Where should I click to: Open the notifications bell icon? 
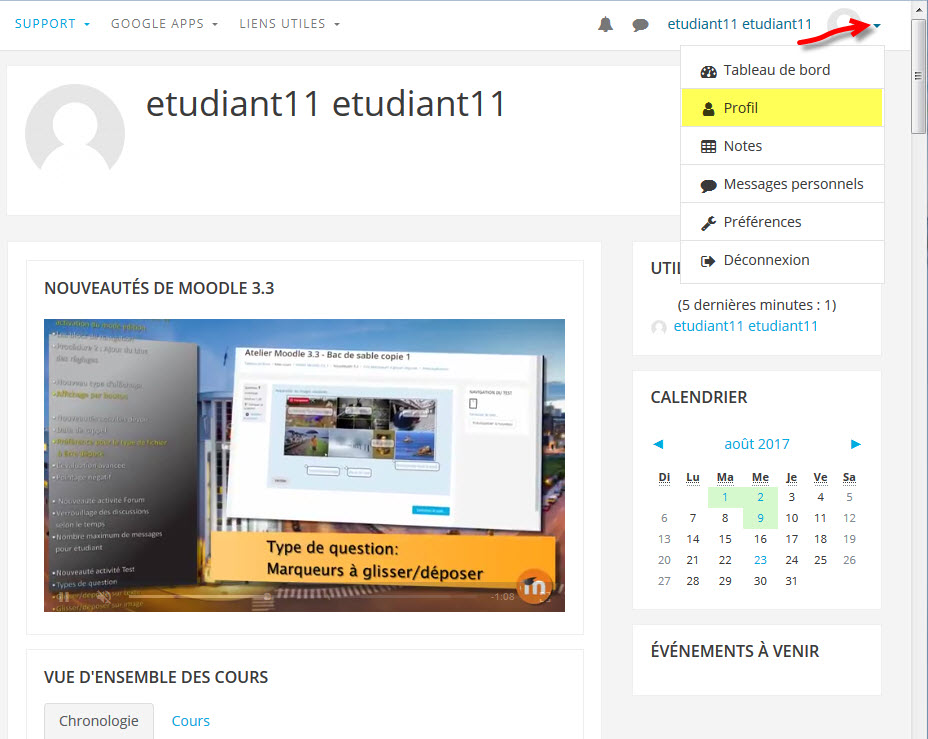click(605, 25)
